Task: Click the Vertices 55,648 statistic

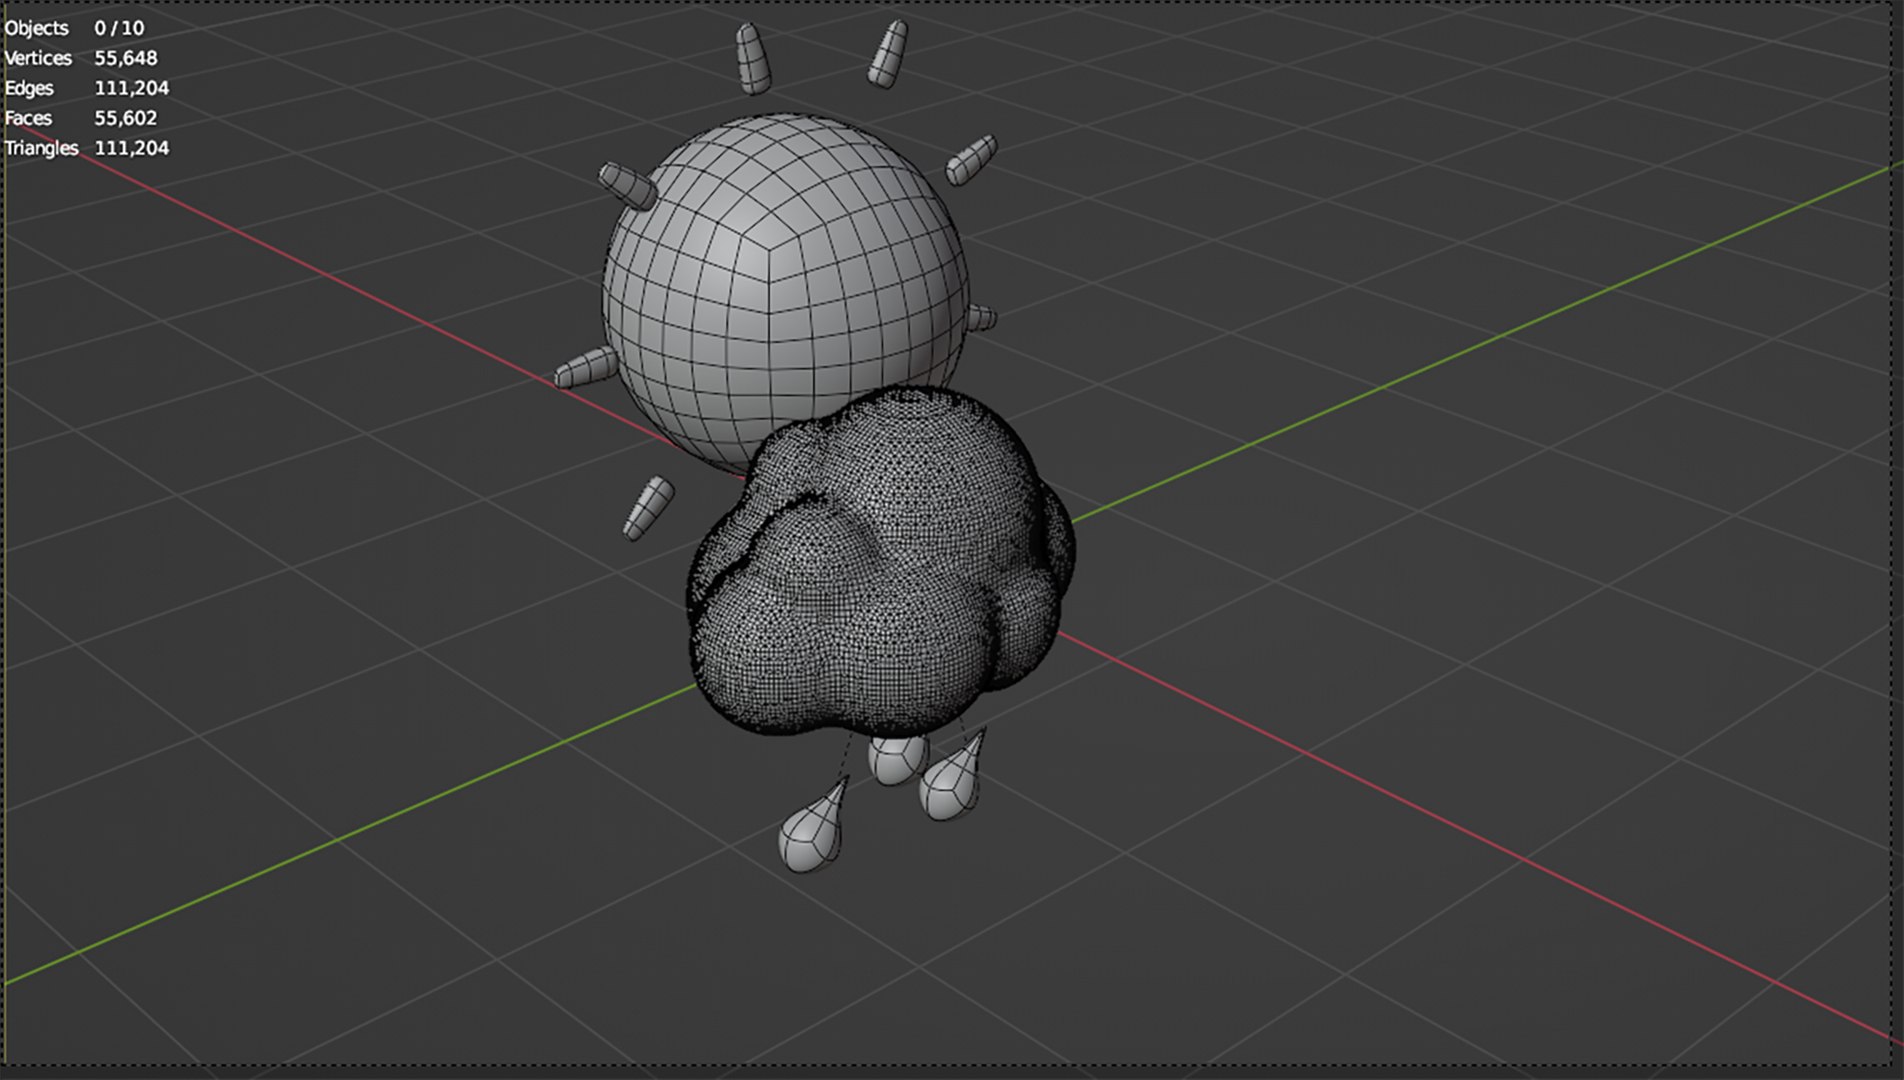Action: coord(81,58)
